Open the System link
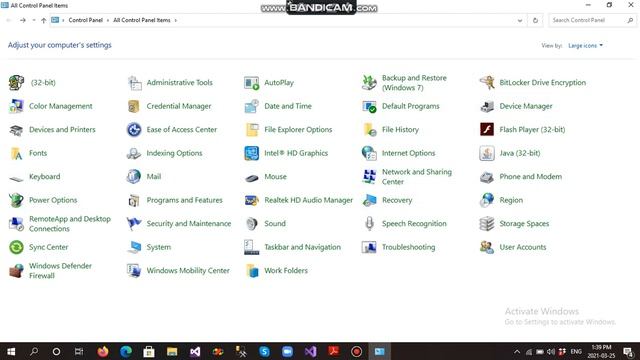This screenshot has height=360, width=640. (159, 247)
